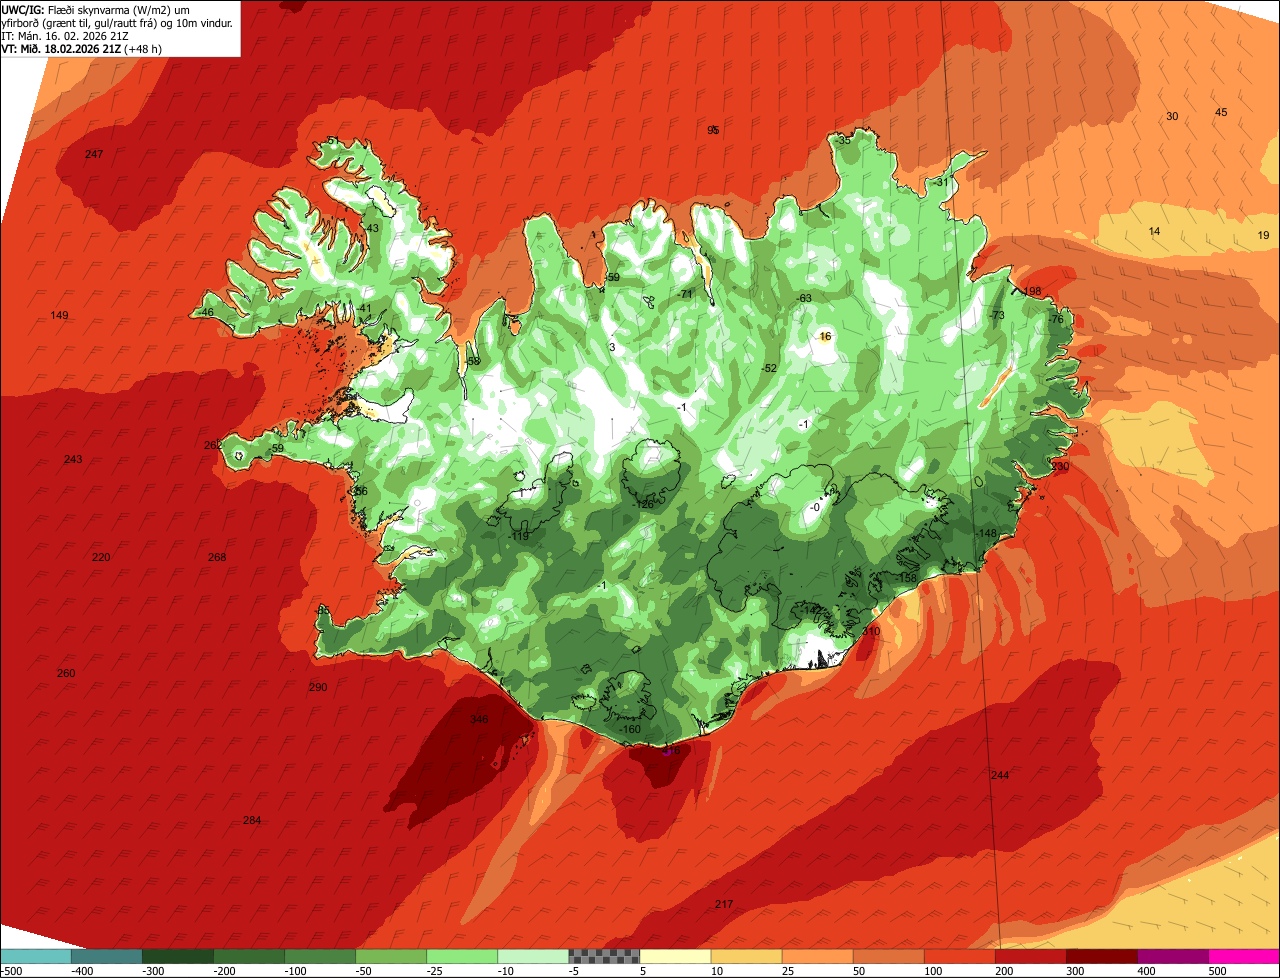The image size is (1280, 978).
Task: Click the '290' value off the southwest coast
Action: (318, 687)
